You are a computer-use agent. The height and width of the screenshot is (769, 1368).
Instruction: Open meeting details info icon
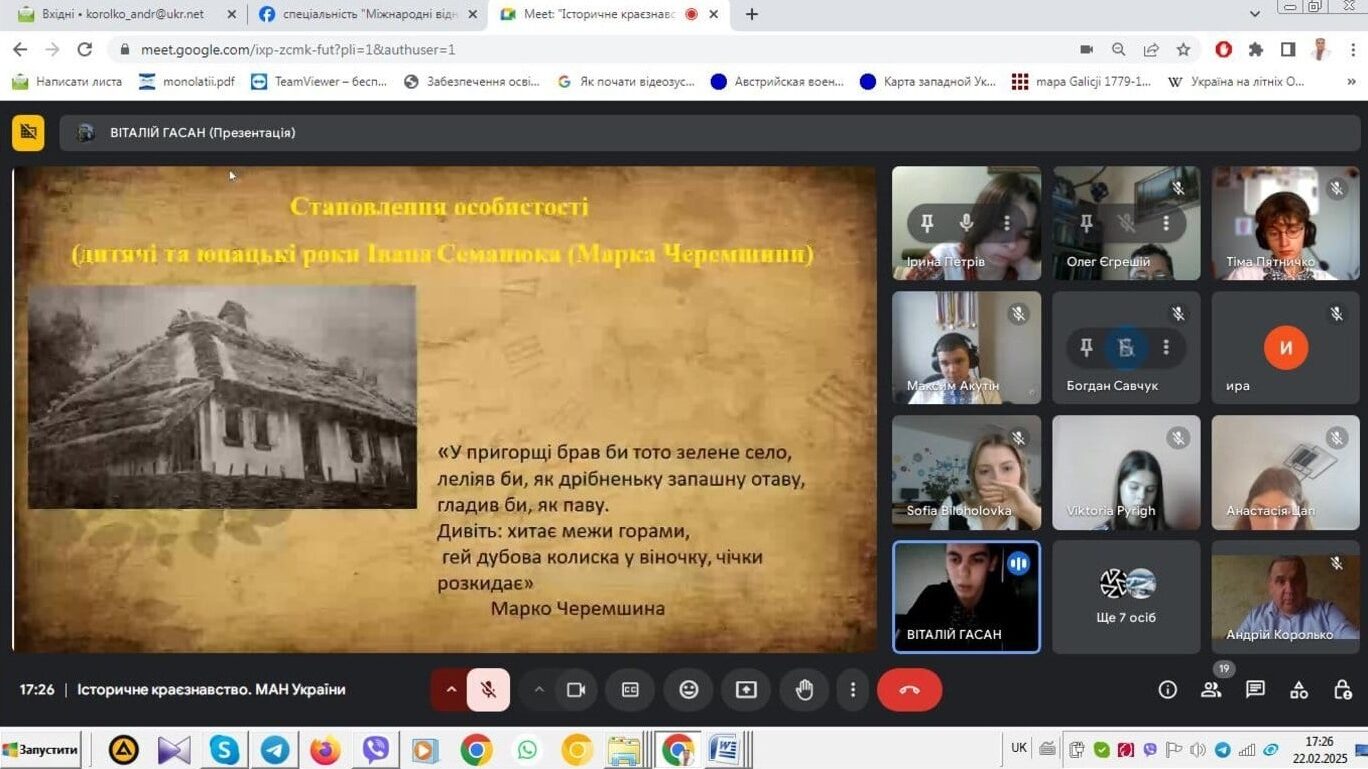pyautogui.click(x=1167, y=690)
